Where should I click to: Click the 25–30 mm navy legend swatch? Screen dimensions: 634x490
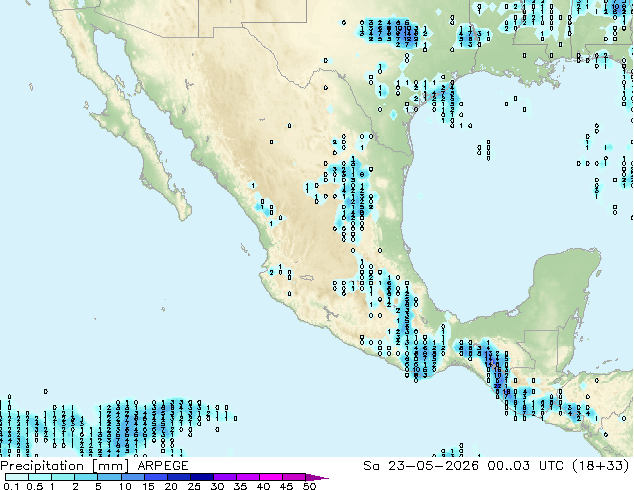[x=201, y=477]
